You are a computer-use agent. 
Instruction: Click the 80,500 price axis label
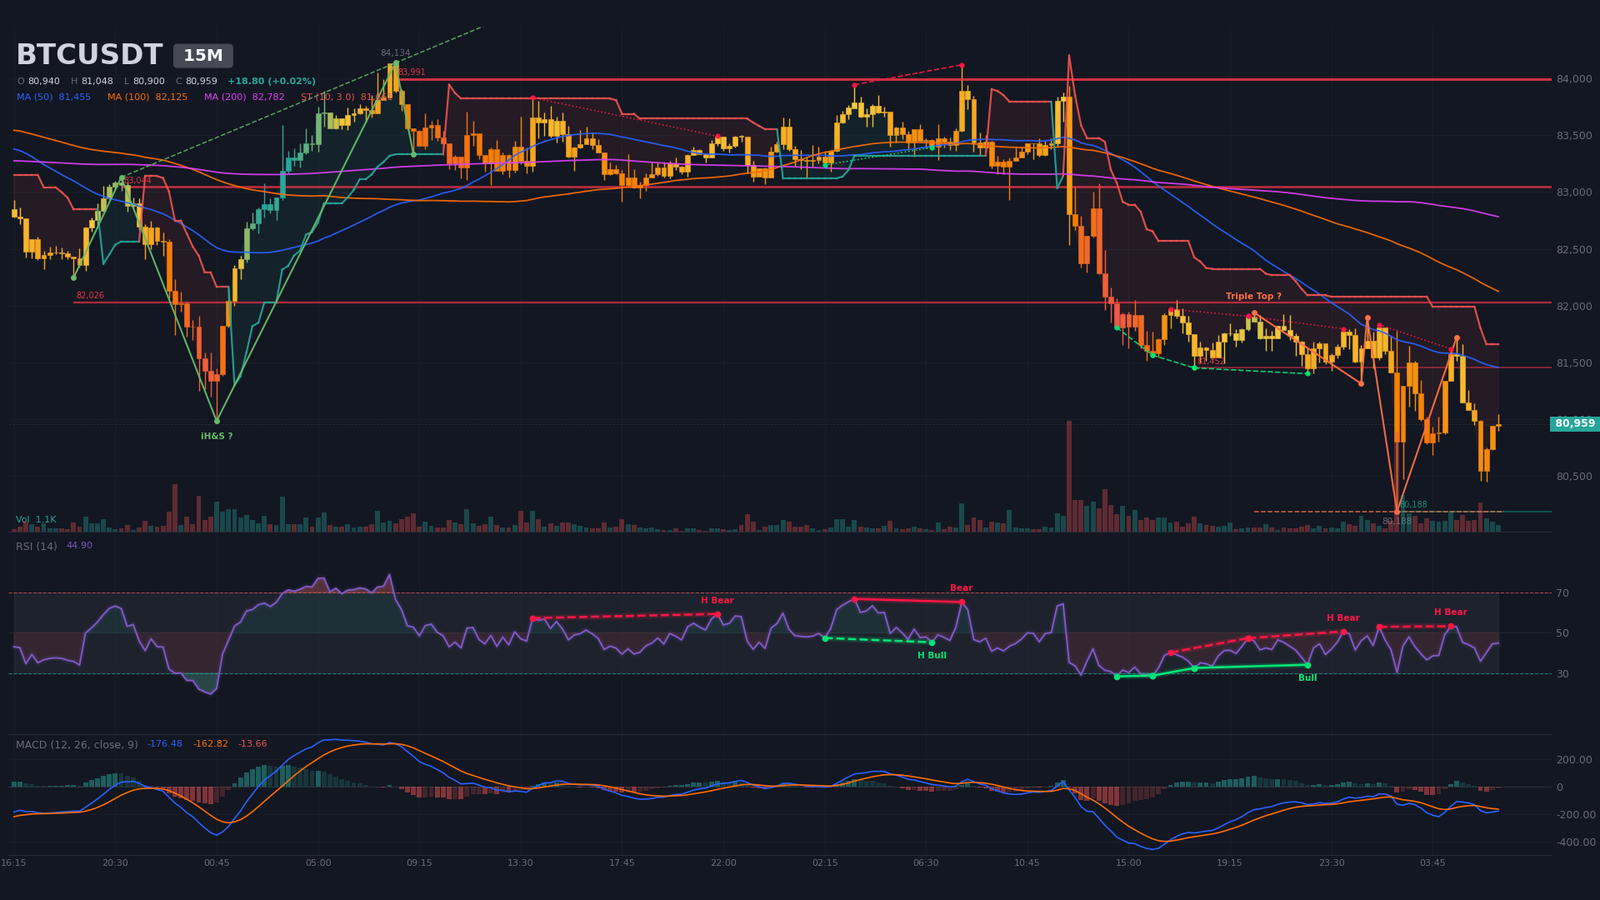pyautogui.click(x=1574, y=477)
